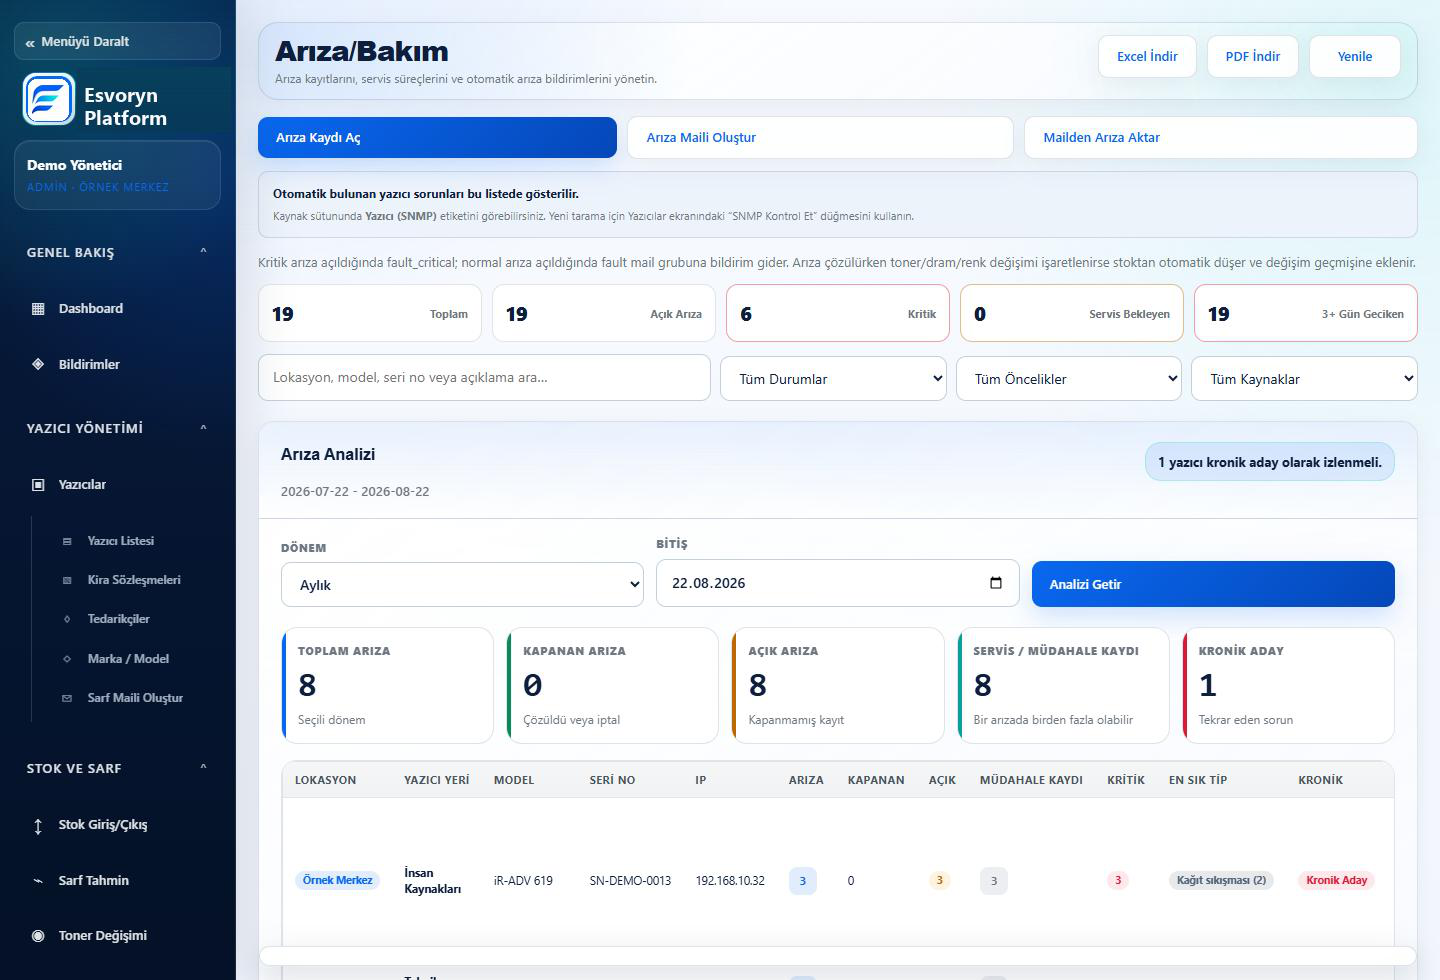Click the SERVİS / MÜDAHALE KAYDI analysis card
Screen dimensions: 1440x980
[1063, 685]
